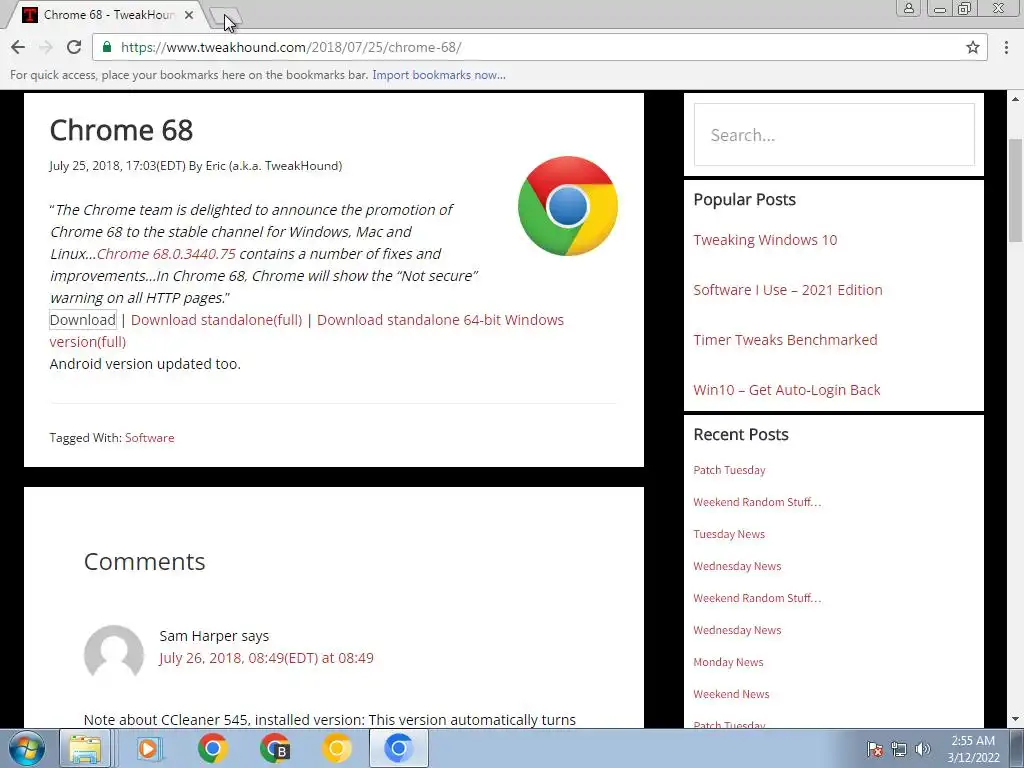The height and width of the screenshot is (768, 1024).
Task: Open the Chrome Beta taskbar icon
Action: click(x=274, y=748)
